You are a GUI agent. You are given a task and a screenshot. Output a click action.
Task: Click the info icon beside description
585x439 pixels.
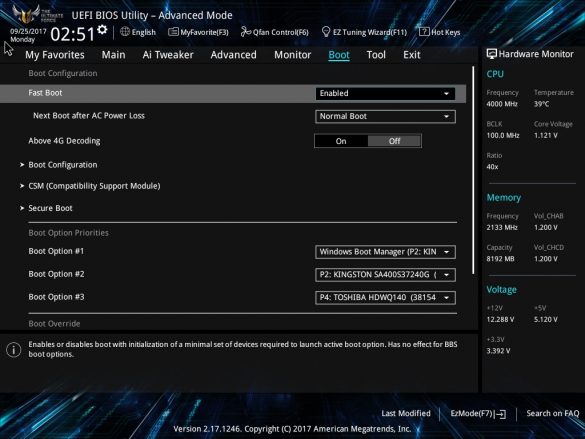(x=13, y=350)
